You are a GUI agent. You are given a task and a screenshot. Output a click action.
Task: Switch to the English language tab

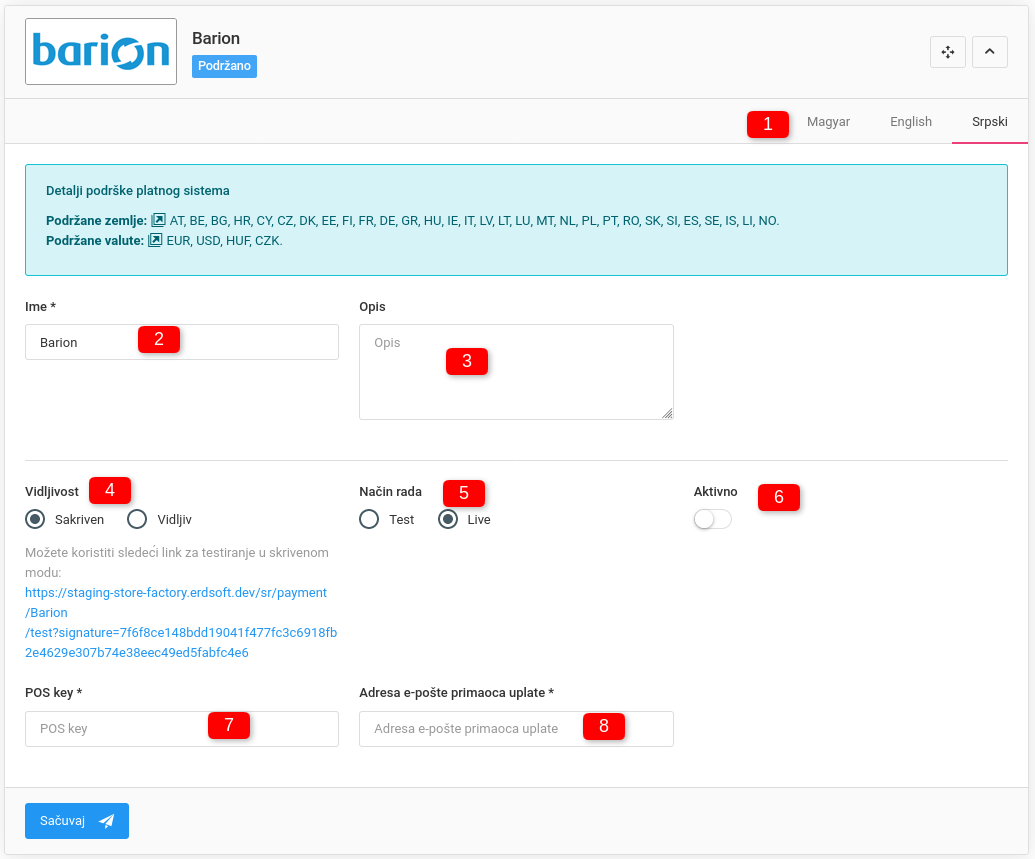pos(910,122)
